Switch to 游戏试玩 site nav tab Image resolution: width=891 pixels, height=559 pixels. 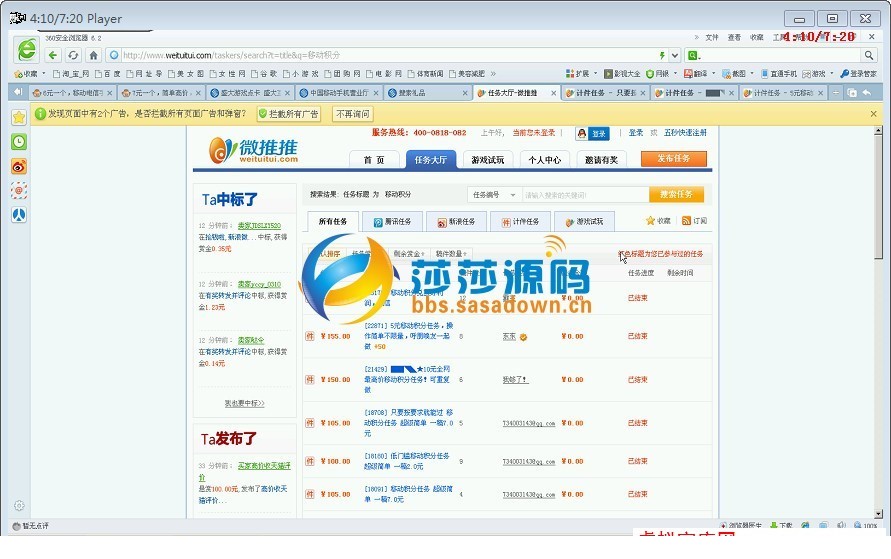tap(488, 160)
